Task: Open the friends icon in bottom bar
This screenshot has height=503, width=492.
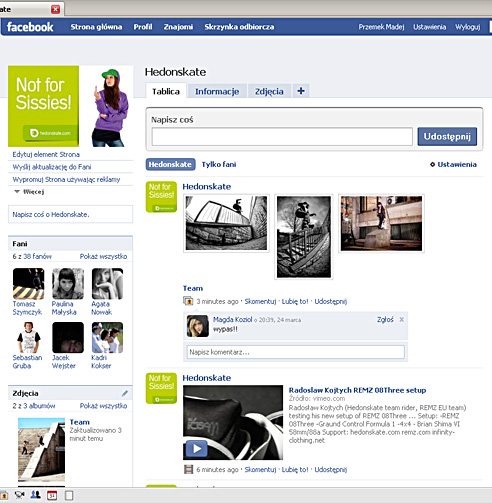Action: 35,495
